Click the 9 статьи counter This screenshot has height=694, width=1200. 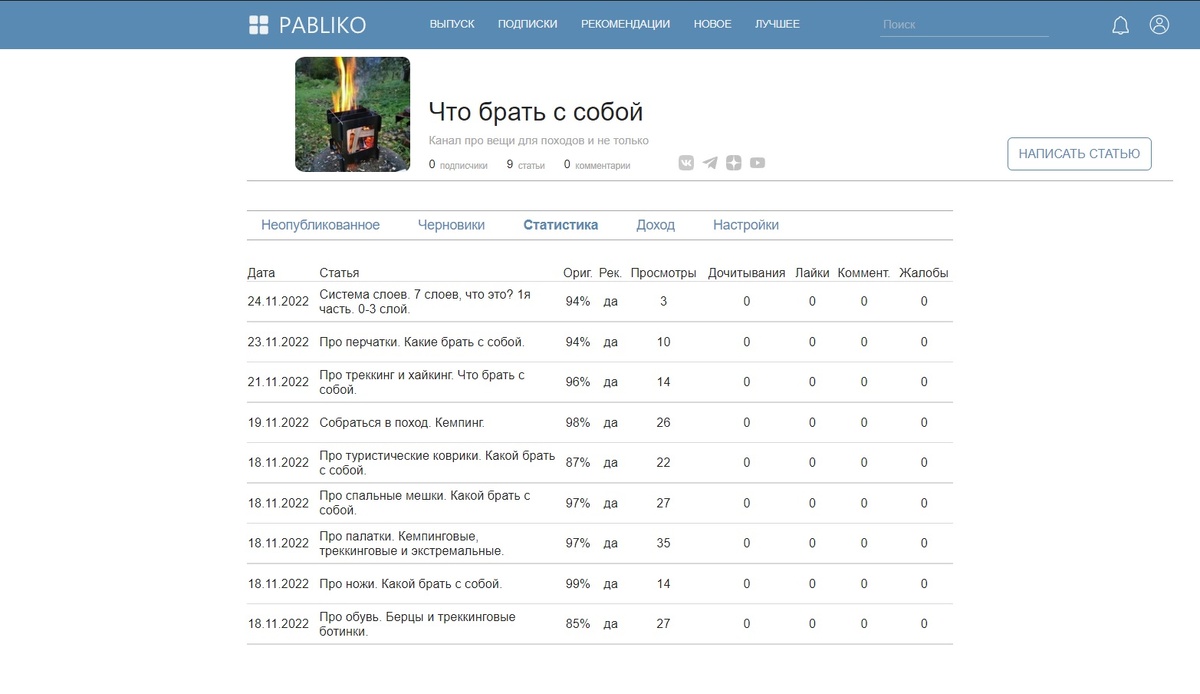click(526, 165)
